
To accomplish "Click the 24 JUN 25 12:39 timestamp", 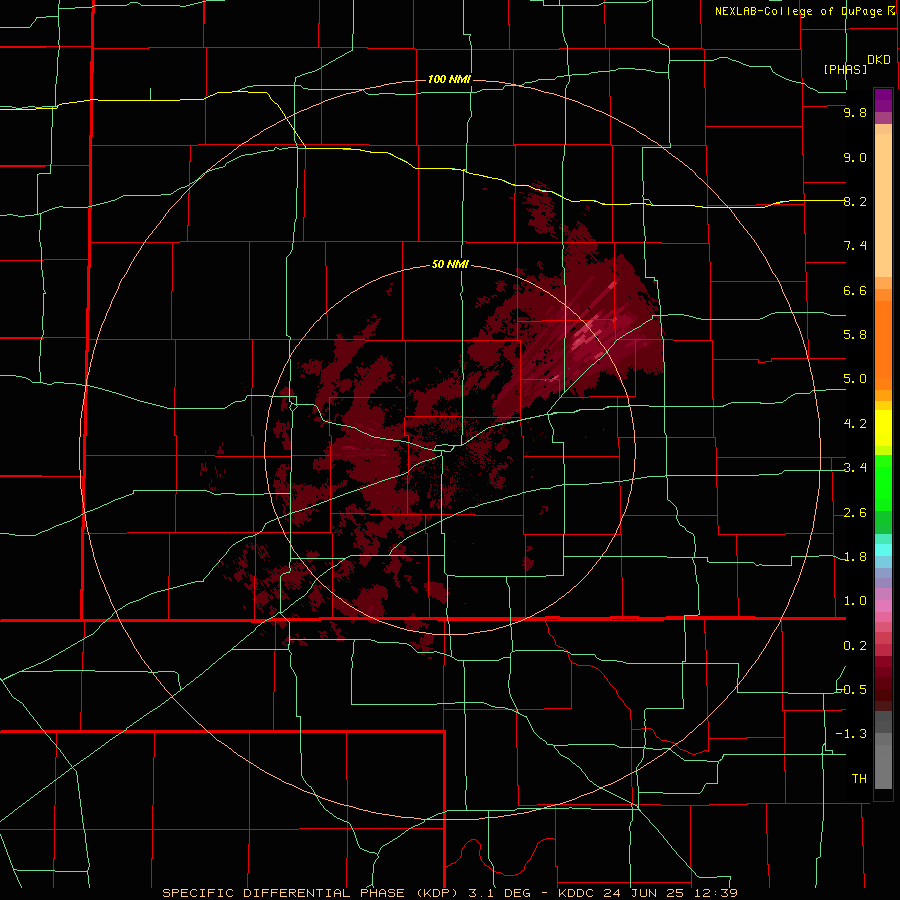I will 672,893.
